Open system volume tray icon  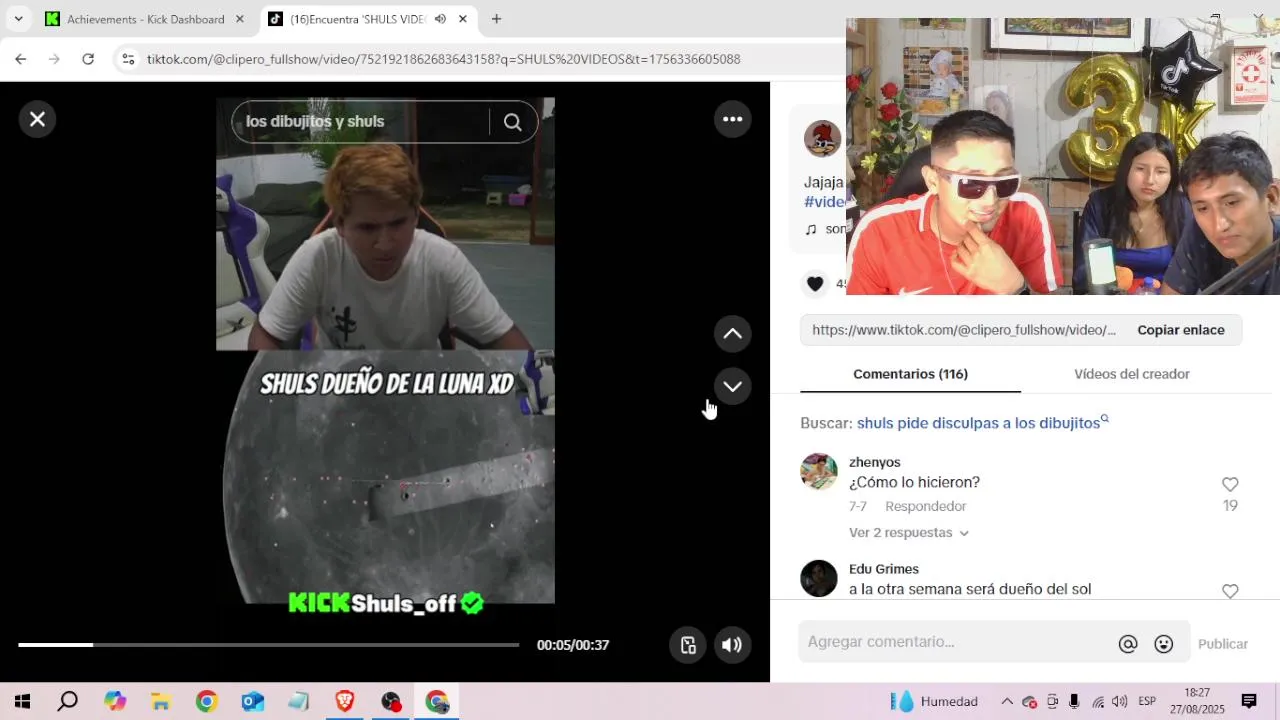click(x=1119, y=701)
